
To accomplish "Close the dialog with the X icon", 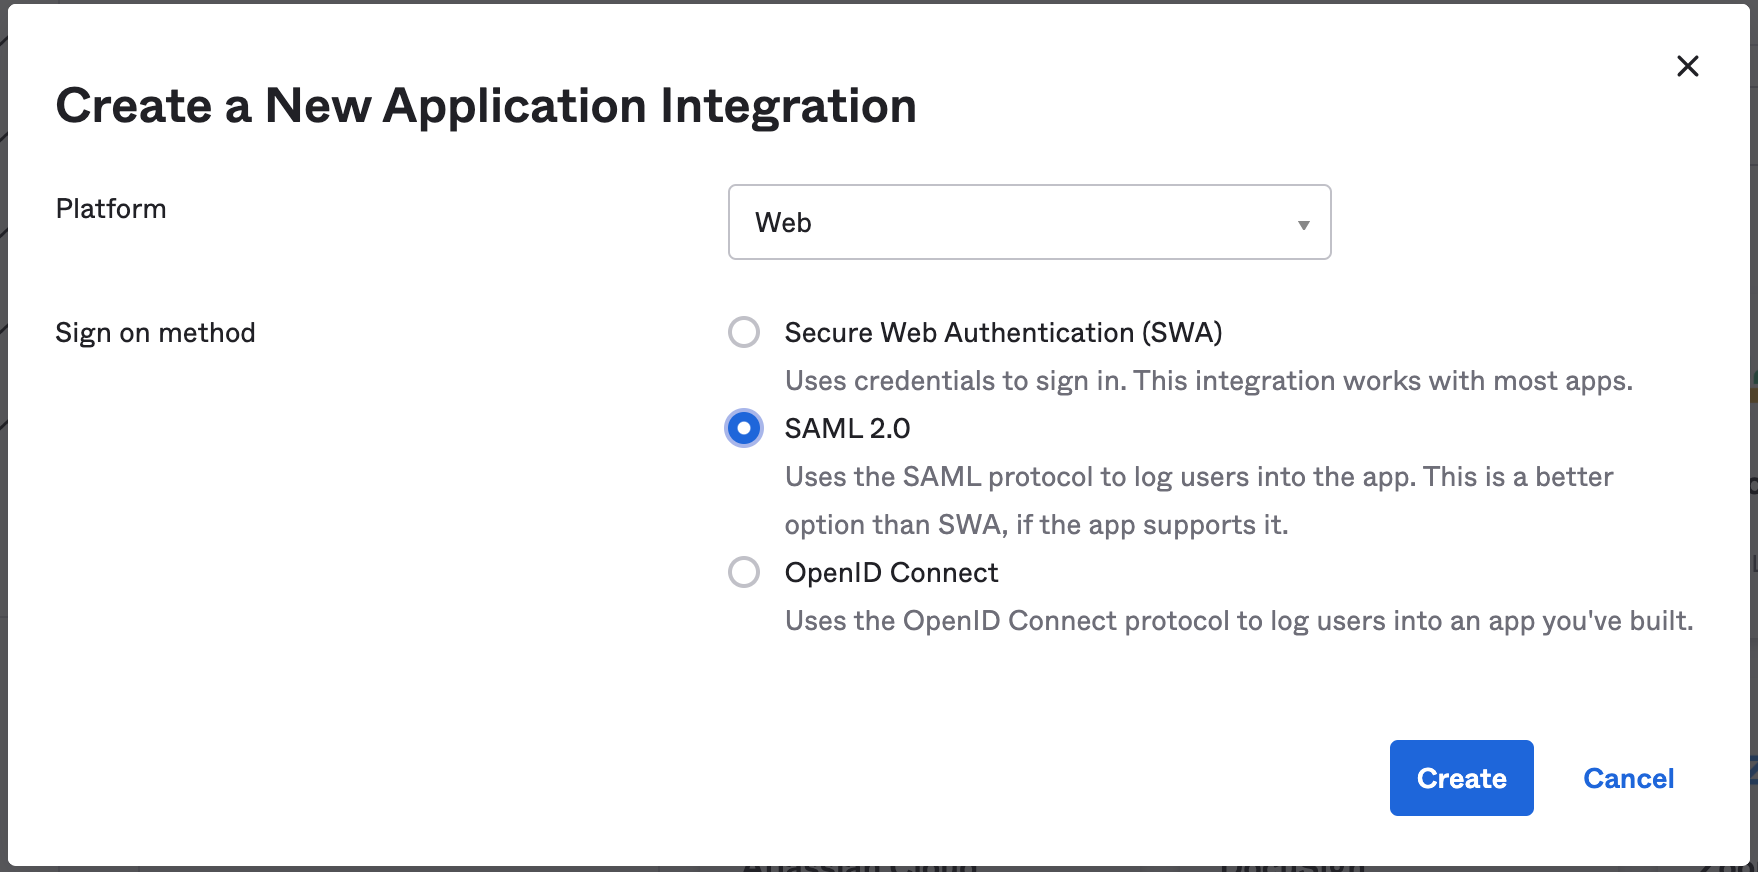I will click(1687, 66).
